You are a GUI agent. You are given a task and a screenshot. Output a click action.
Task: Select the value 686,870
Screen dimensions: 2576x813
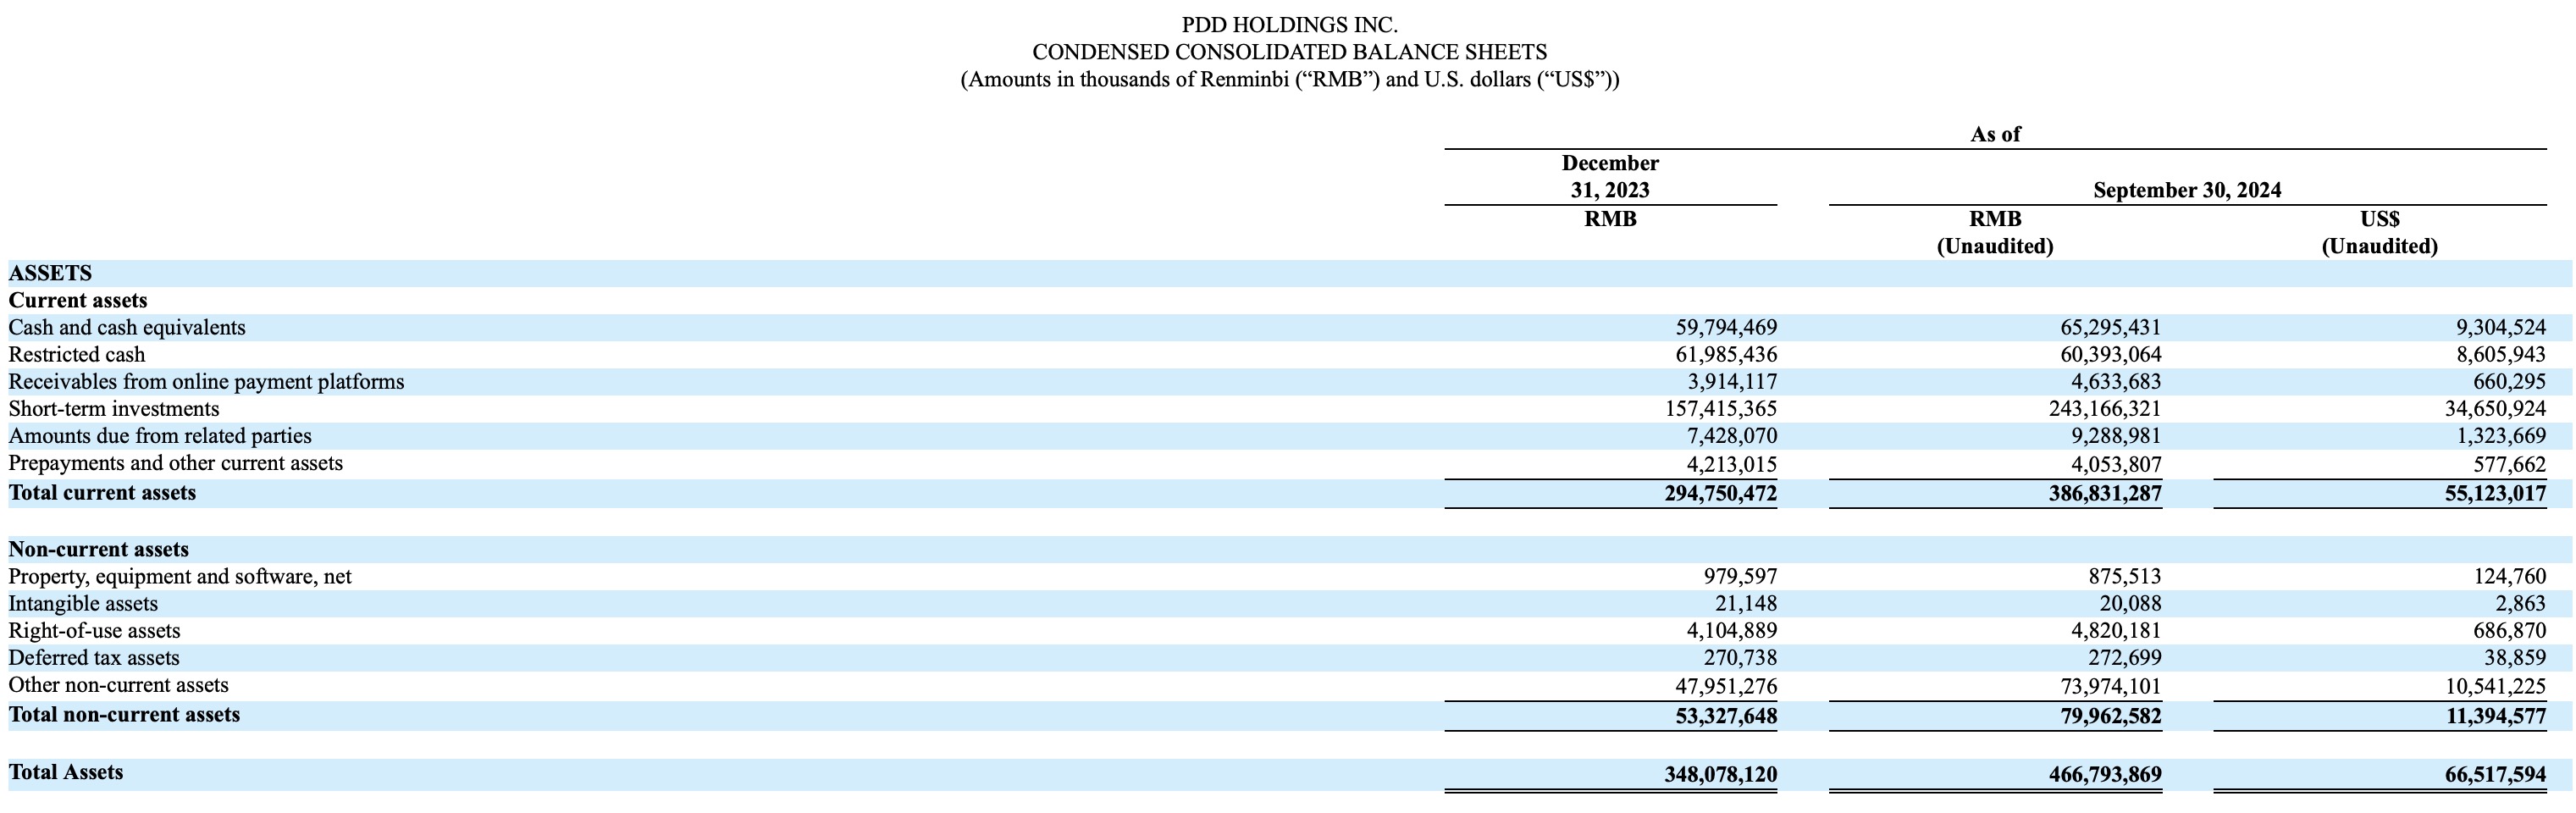[2508, 630]
